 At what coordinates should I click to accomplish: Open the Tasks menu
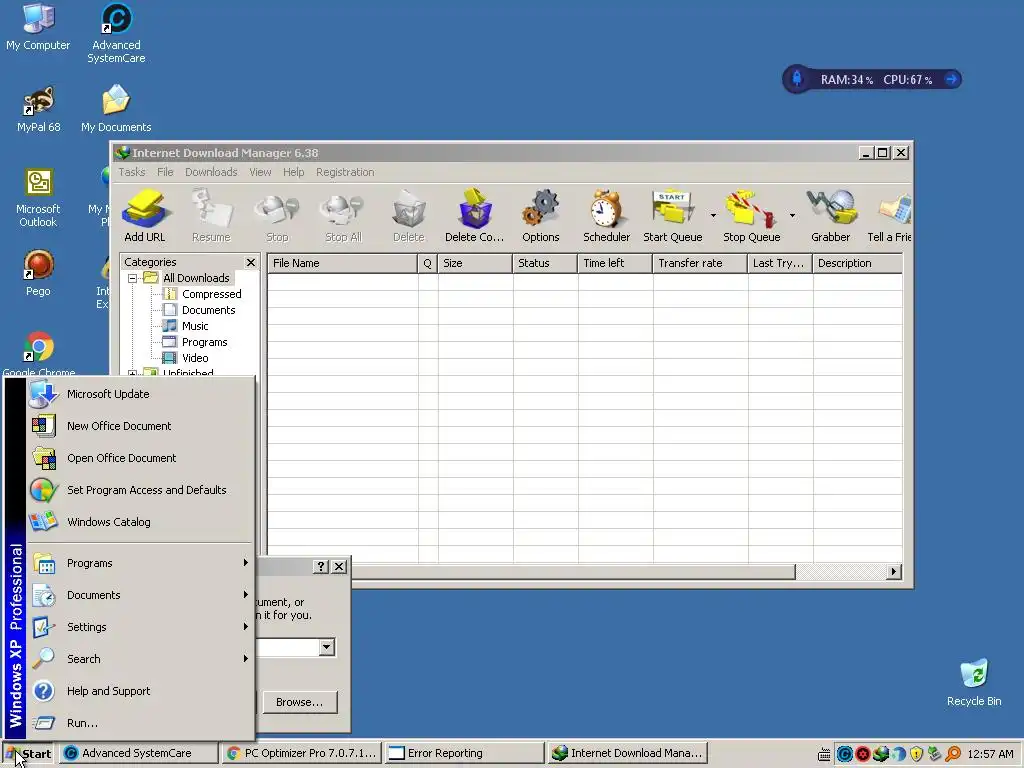[132, 172]
